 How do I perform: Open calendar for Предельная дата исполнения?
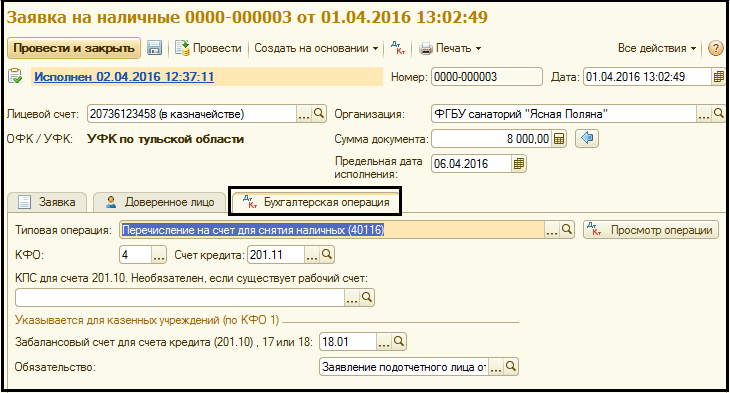point(518,164)
